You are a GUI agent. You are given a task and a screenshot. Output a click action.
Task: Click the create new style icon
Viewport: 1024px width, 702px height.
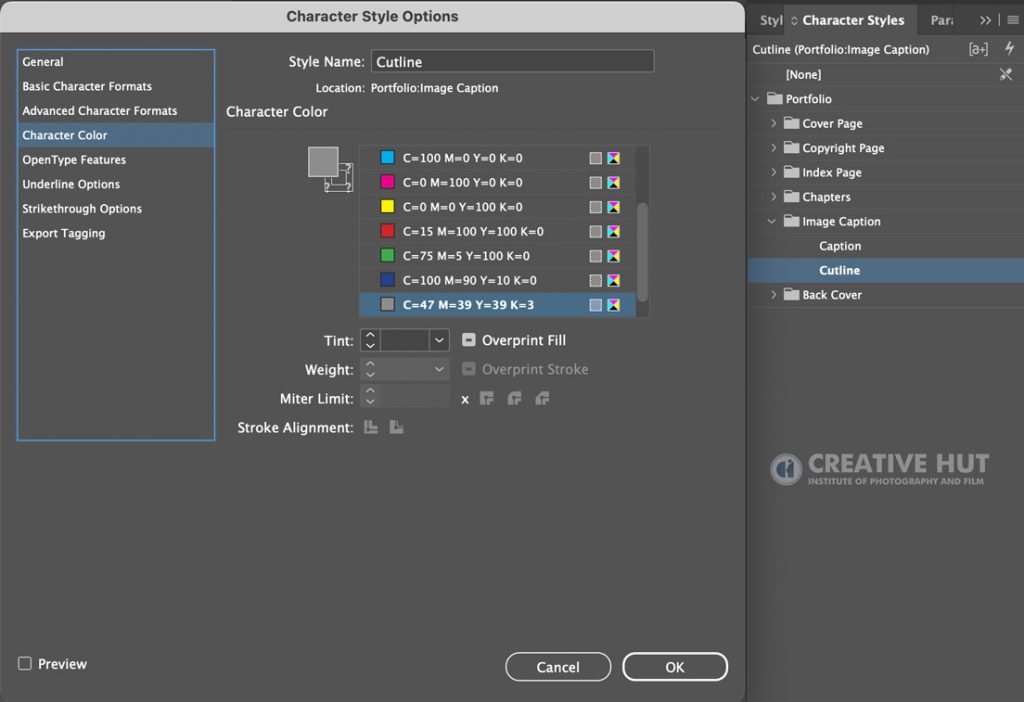(978, 49)
